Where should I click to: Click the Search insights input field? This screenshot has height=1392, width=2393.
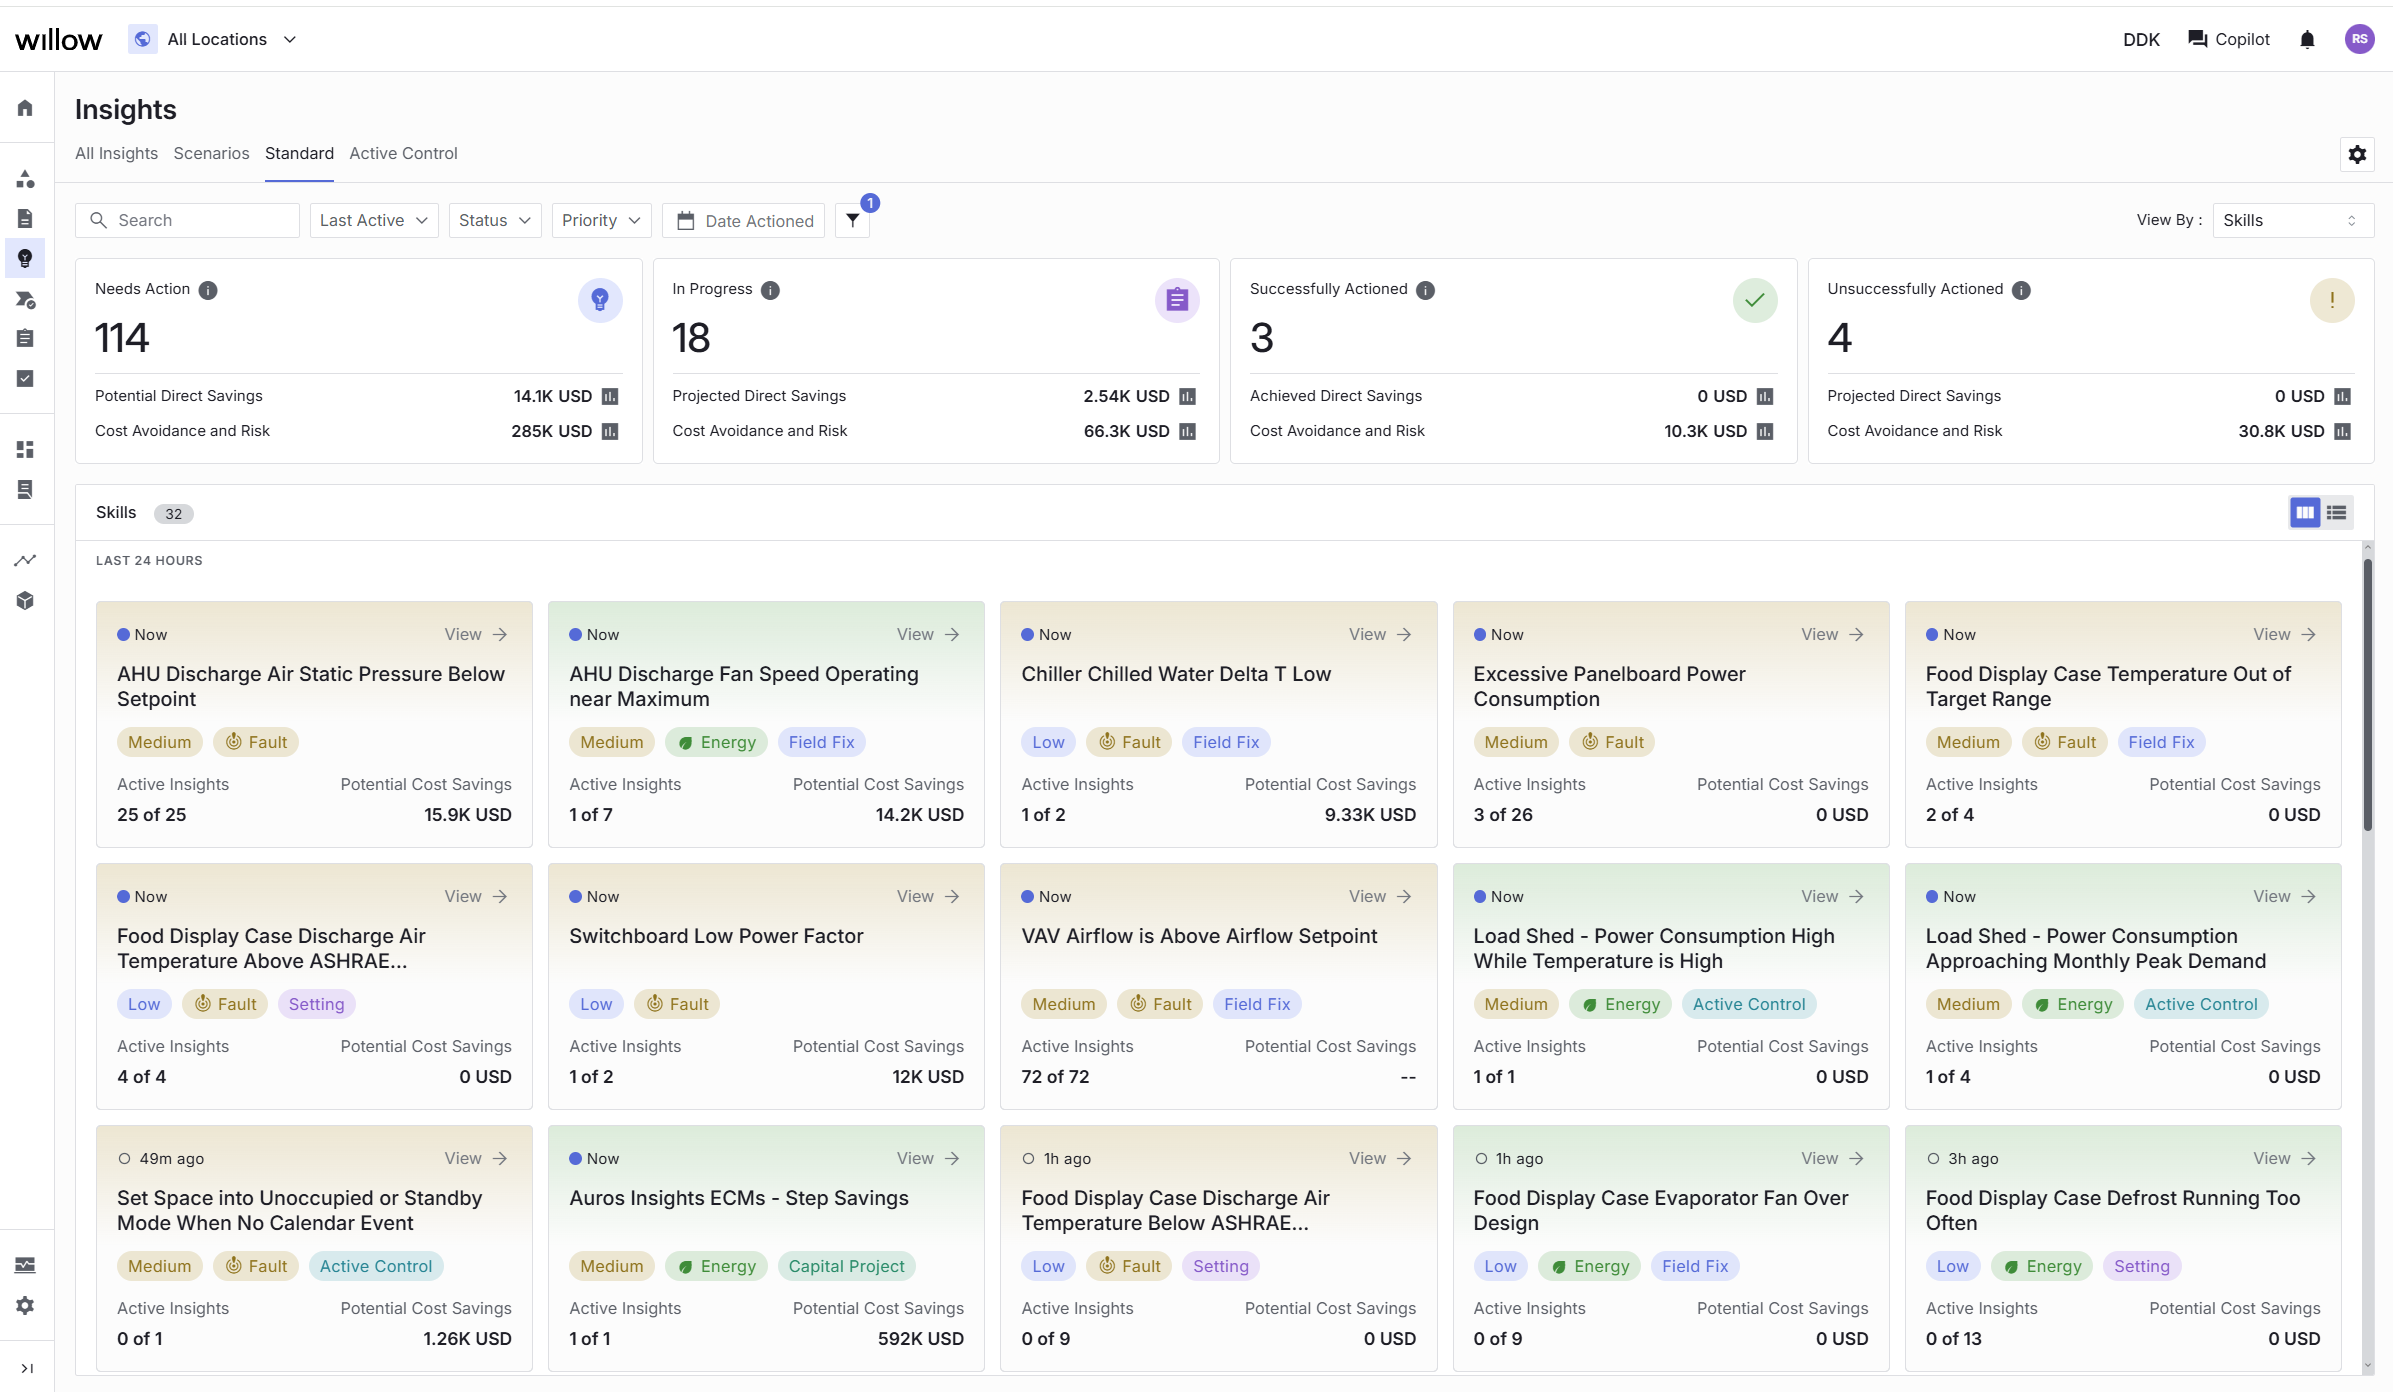point(187,220)
